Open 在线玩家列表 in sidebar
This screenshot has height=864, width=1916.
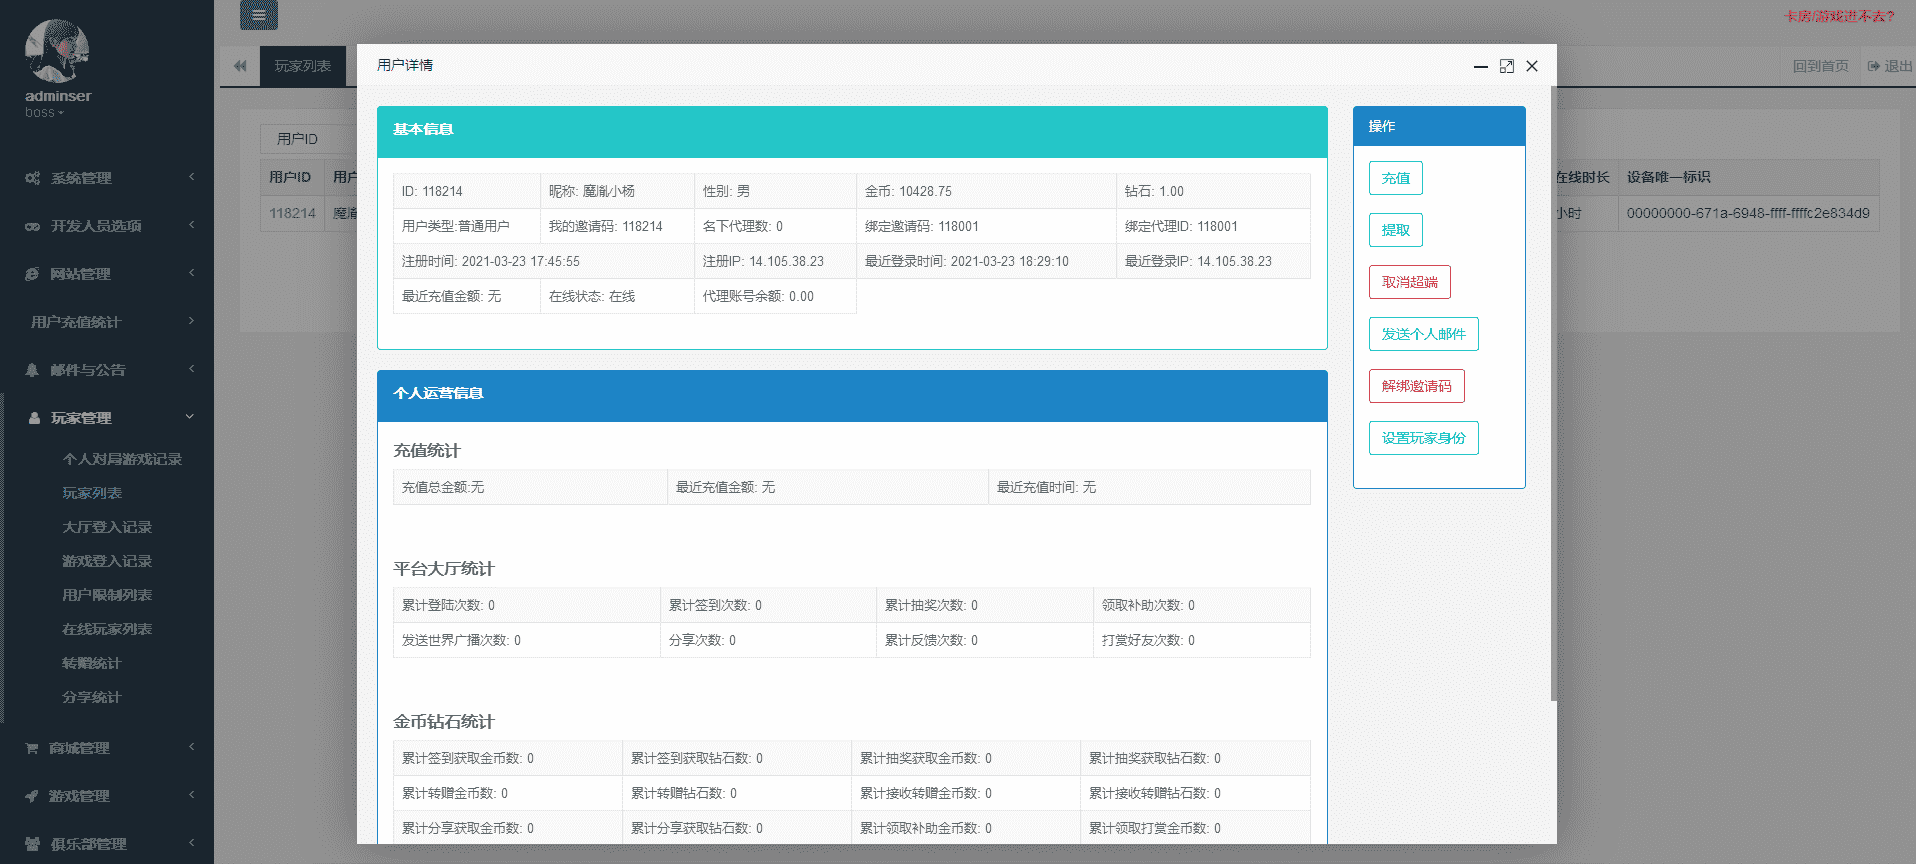[107, 629]
